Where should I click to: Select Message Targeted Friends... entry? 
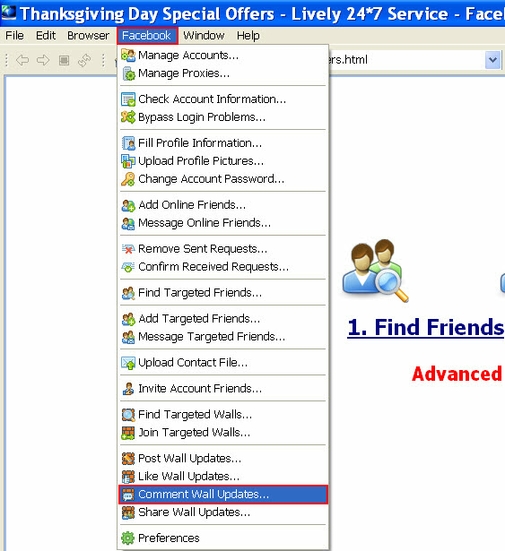tap(223, 337)
